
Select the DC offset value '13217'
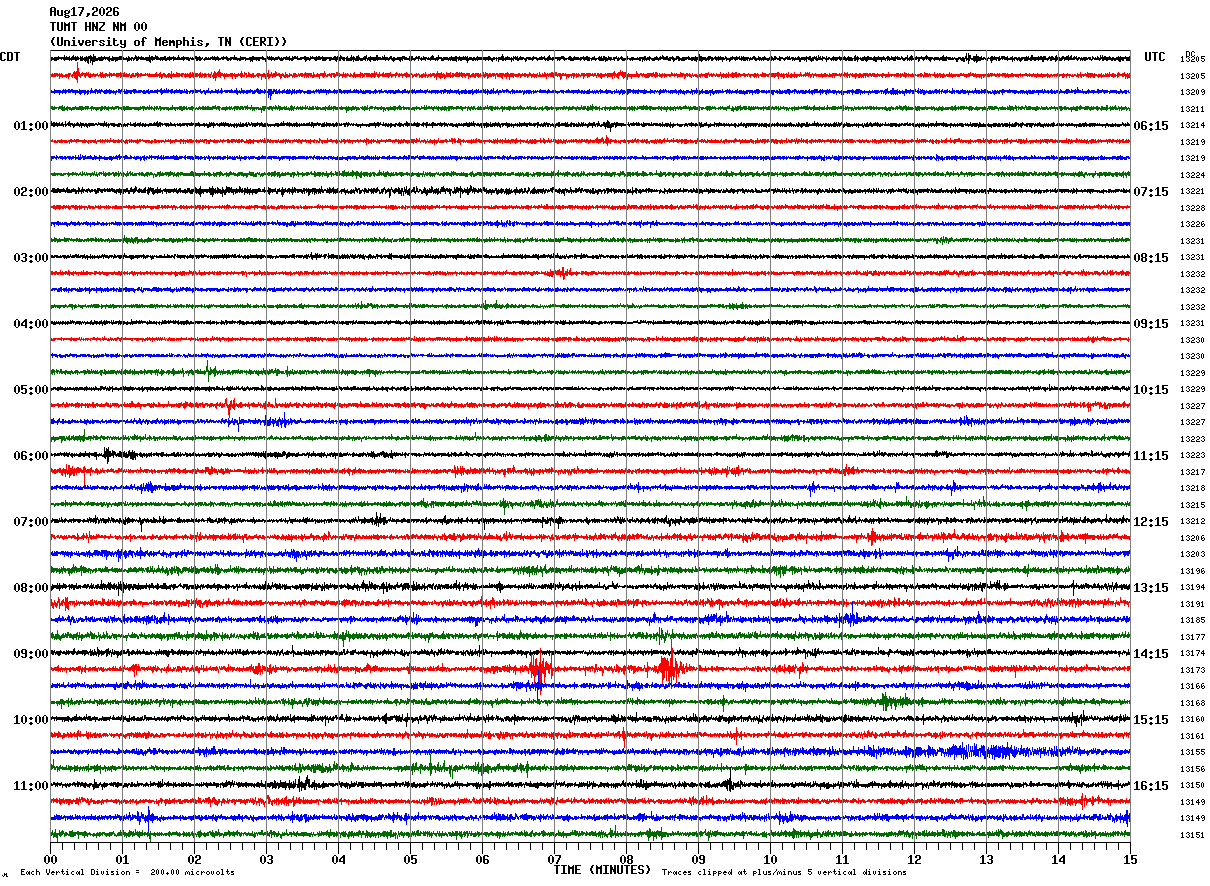coord(1192,472)
